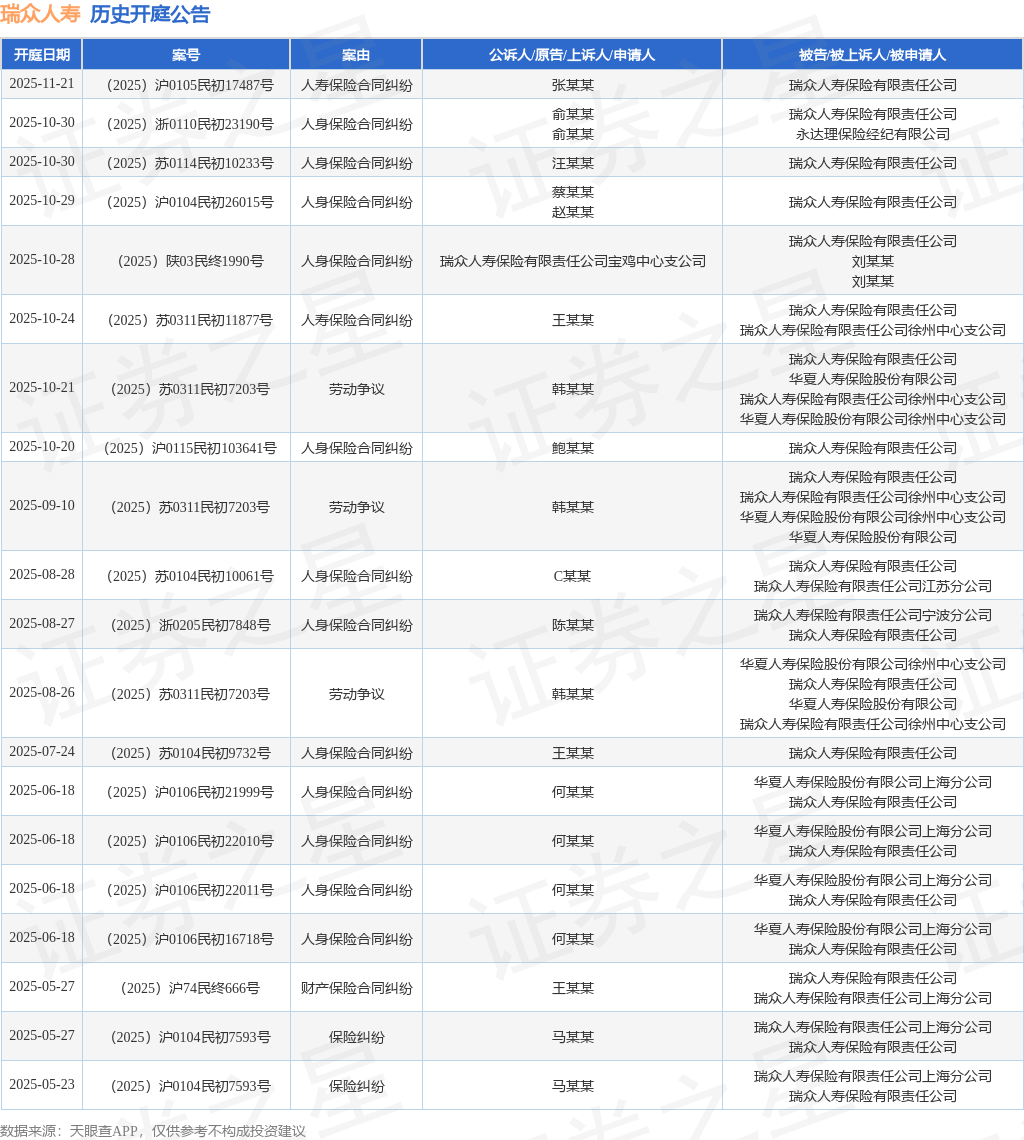Click case number 苏0311民初11877号
This screenshot has width=1024, height=1140.
[x=190, y=320]
